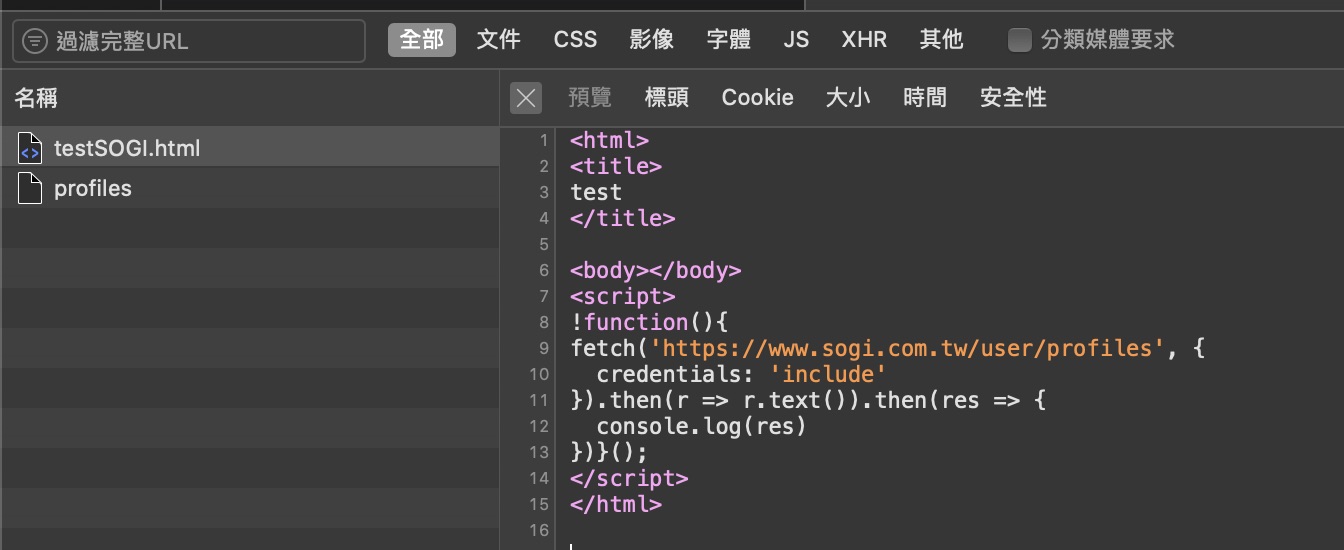
Task: Filter resources by XHR
Action: tap(864, 40)
